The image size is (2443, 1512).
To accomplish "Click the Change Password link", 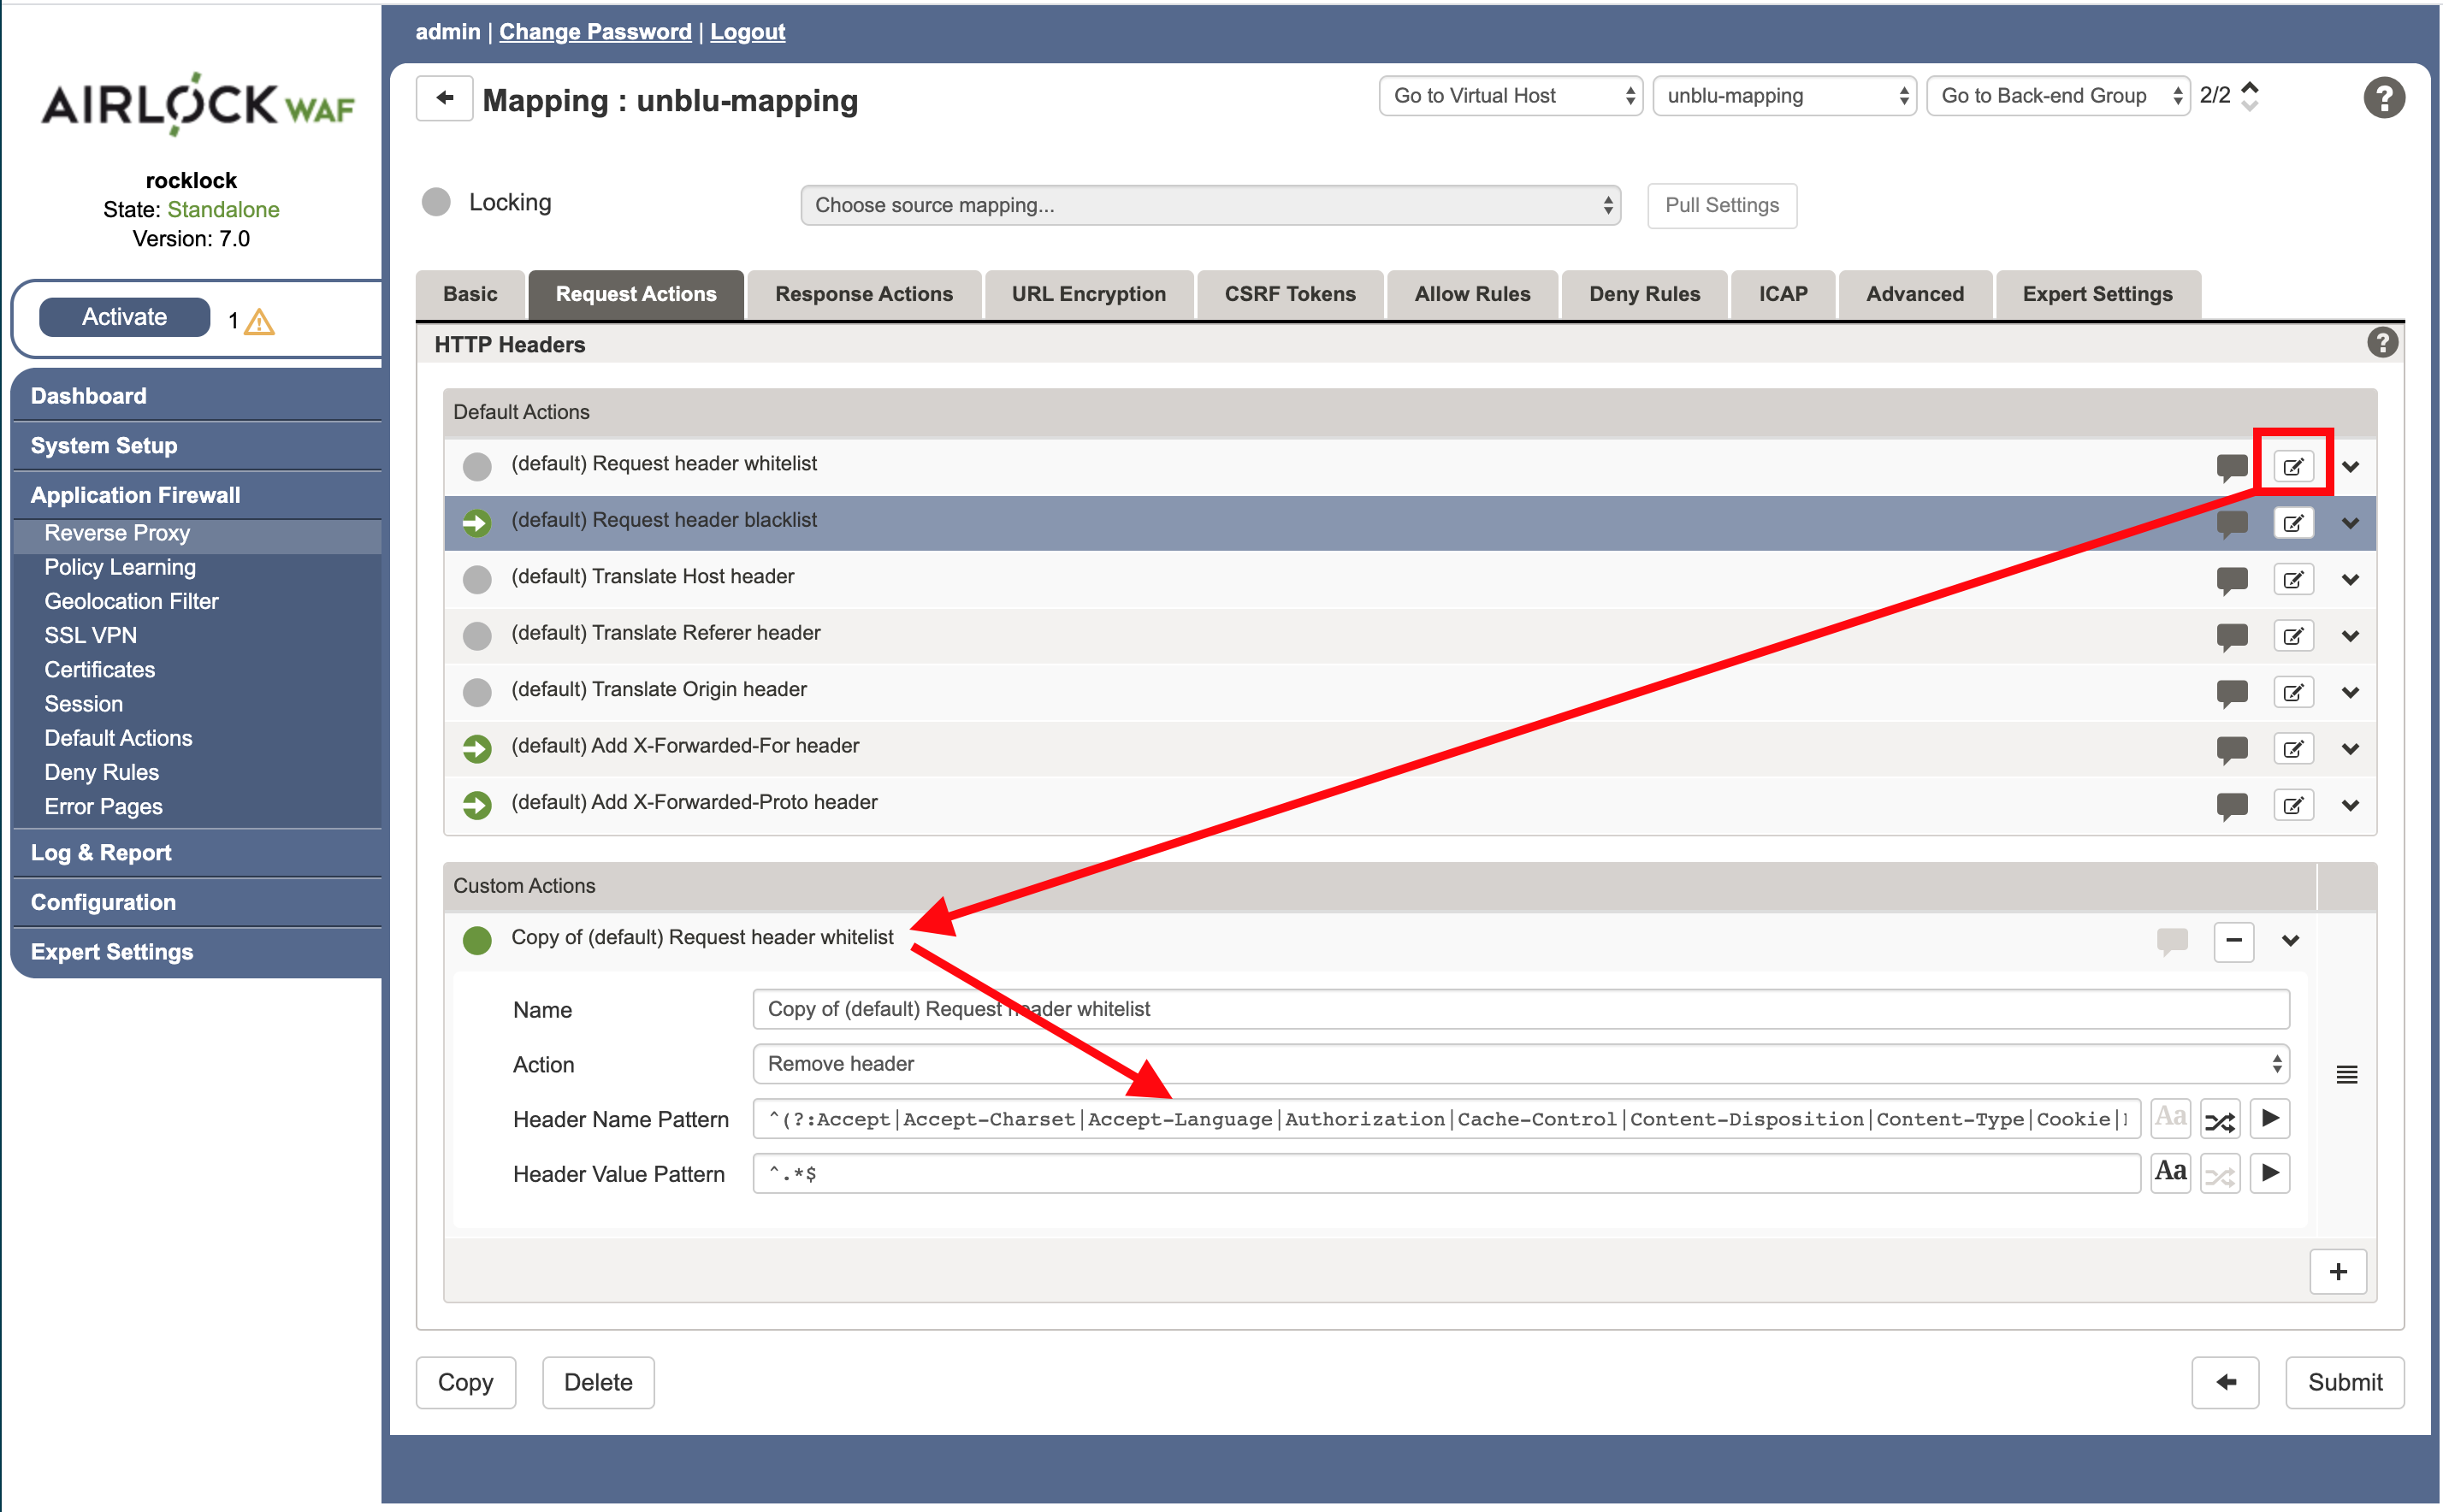I will (595, 31).
